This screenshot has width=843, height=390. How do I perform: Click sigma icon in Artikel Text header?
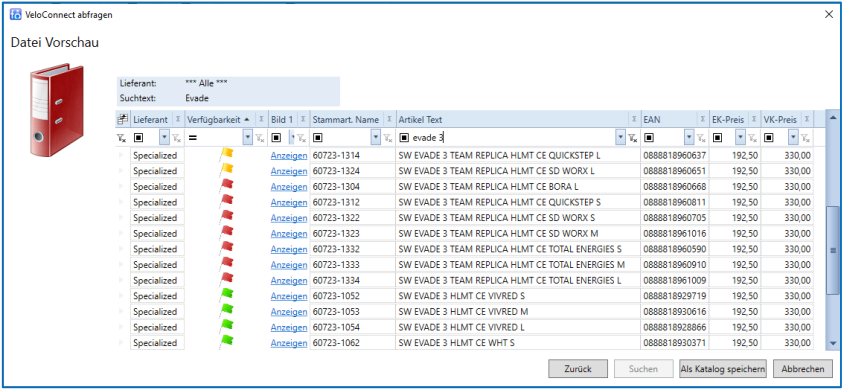[634, 119]
